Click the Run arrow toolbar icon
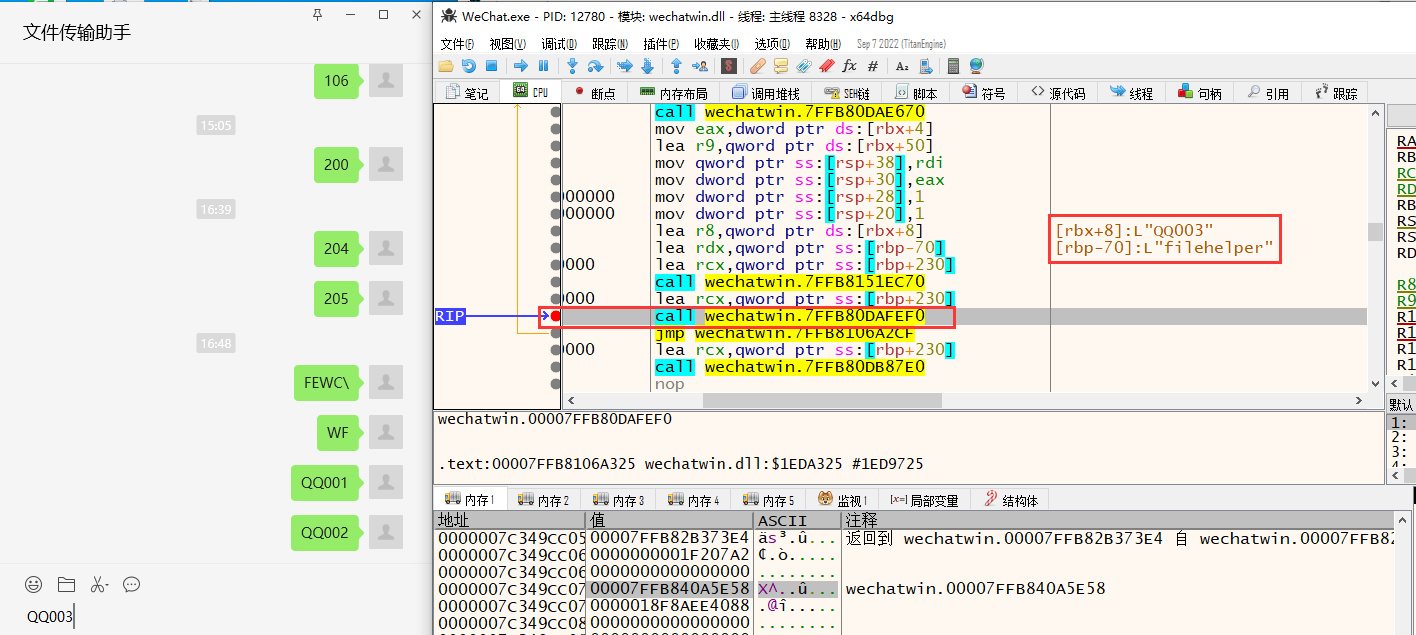Viewport: 1416px width, 635px height. pos(520,66)
